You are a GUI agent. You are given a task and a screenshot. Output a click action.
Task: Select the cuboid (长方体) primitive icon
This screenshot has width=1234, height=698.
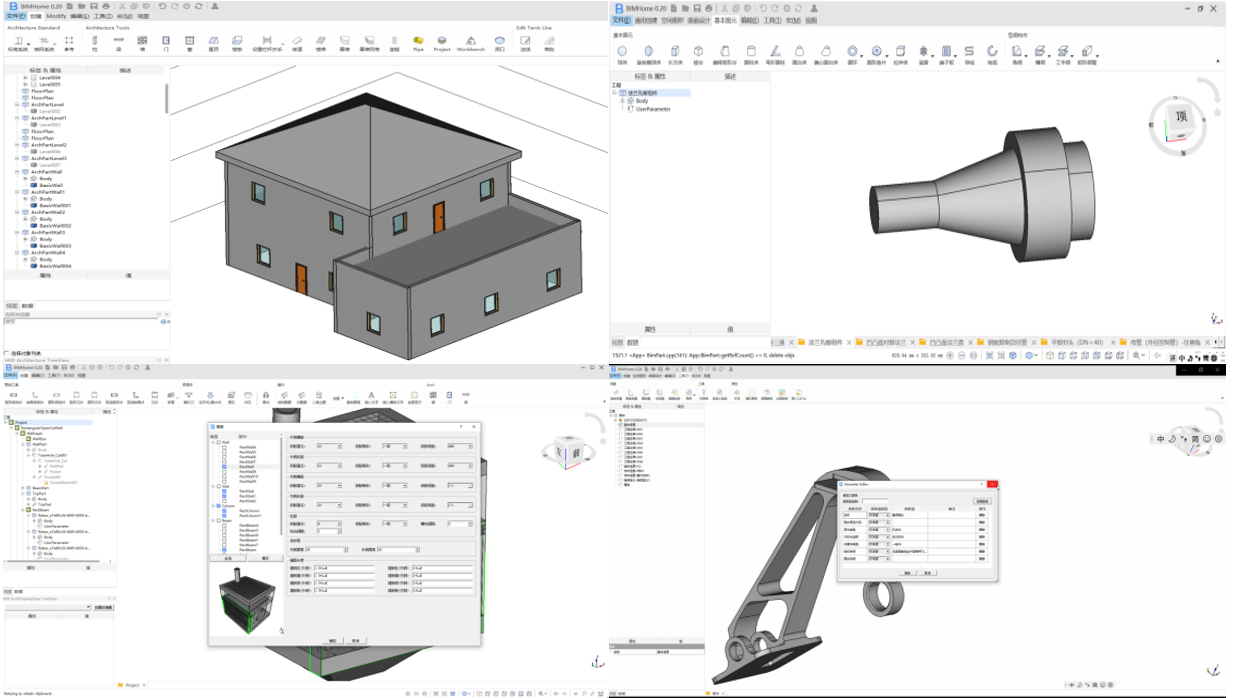(674, 52)
